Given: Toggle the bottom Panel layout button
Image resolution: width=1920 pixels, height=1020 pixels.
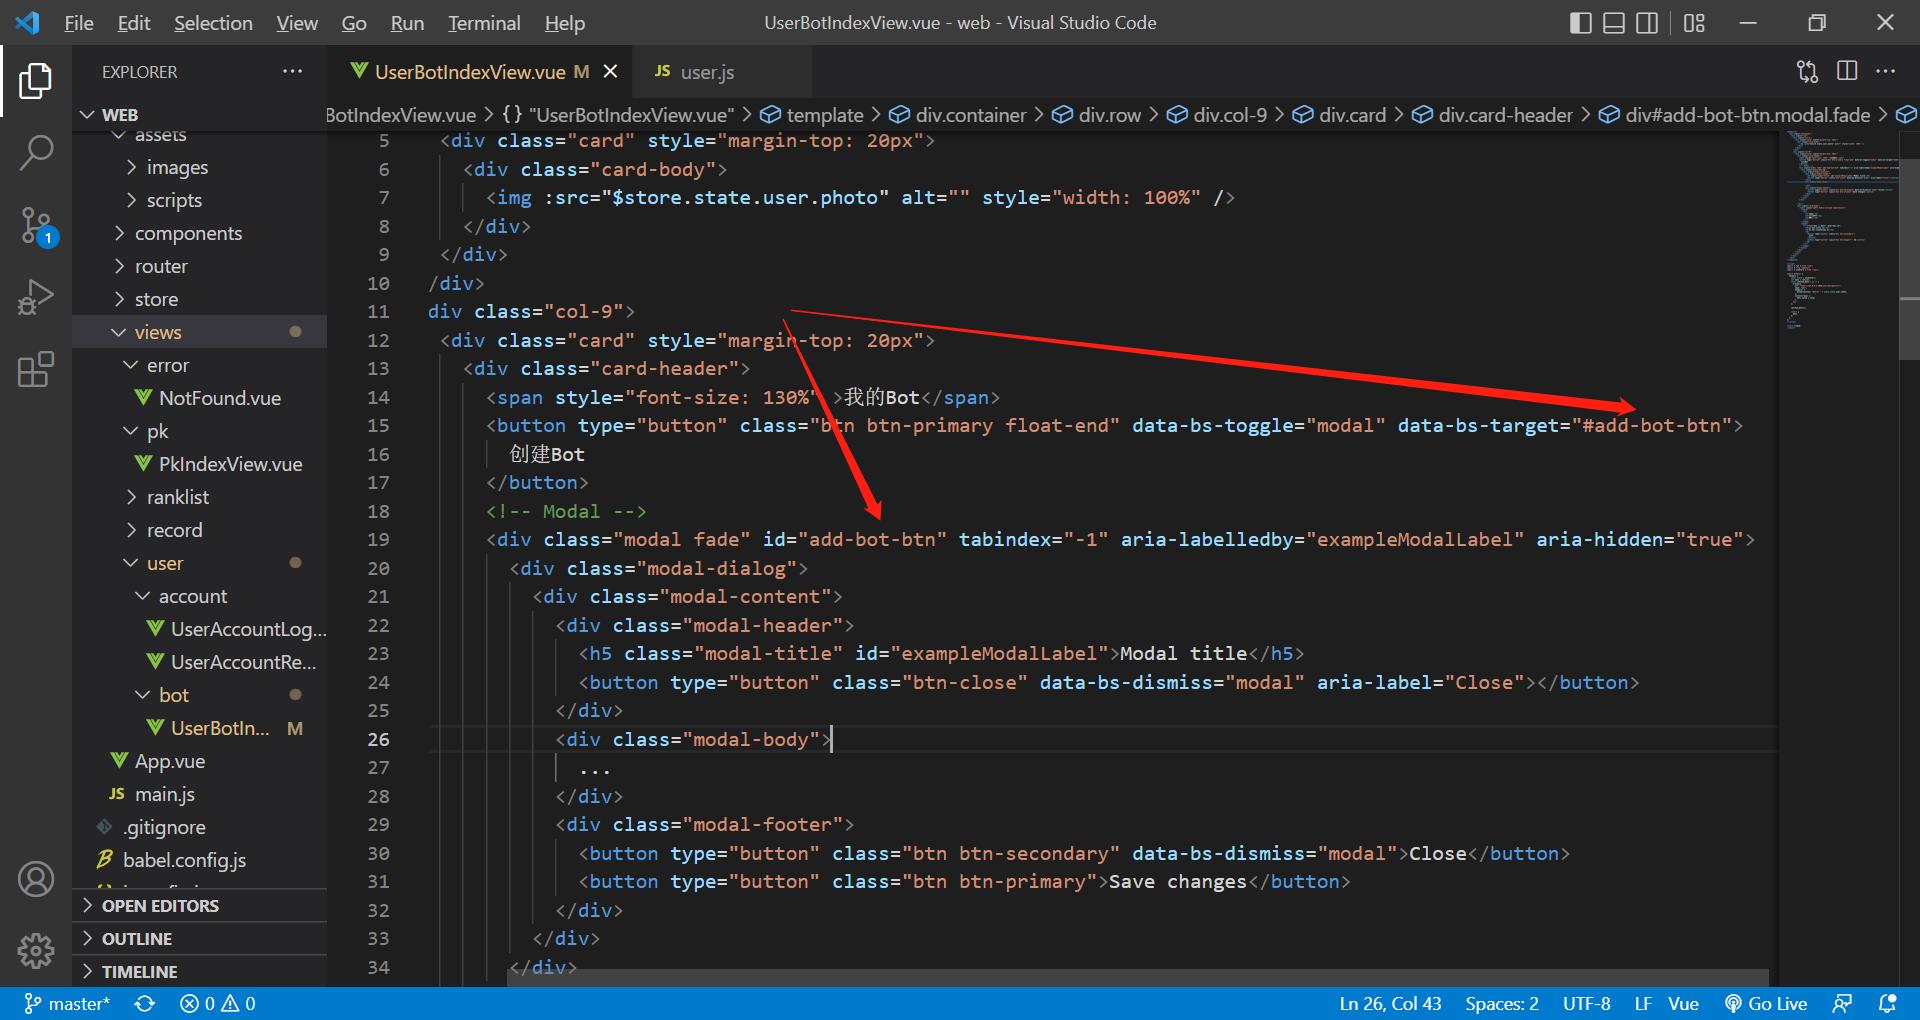Looking at the screenshot, I should (x=1613, y=23).
